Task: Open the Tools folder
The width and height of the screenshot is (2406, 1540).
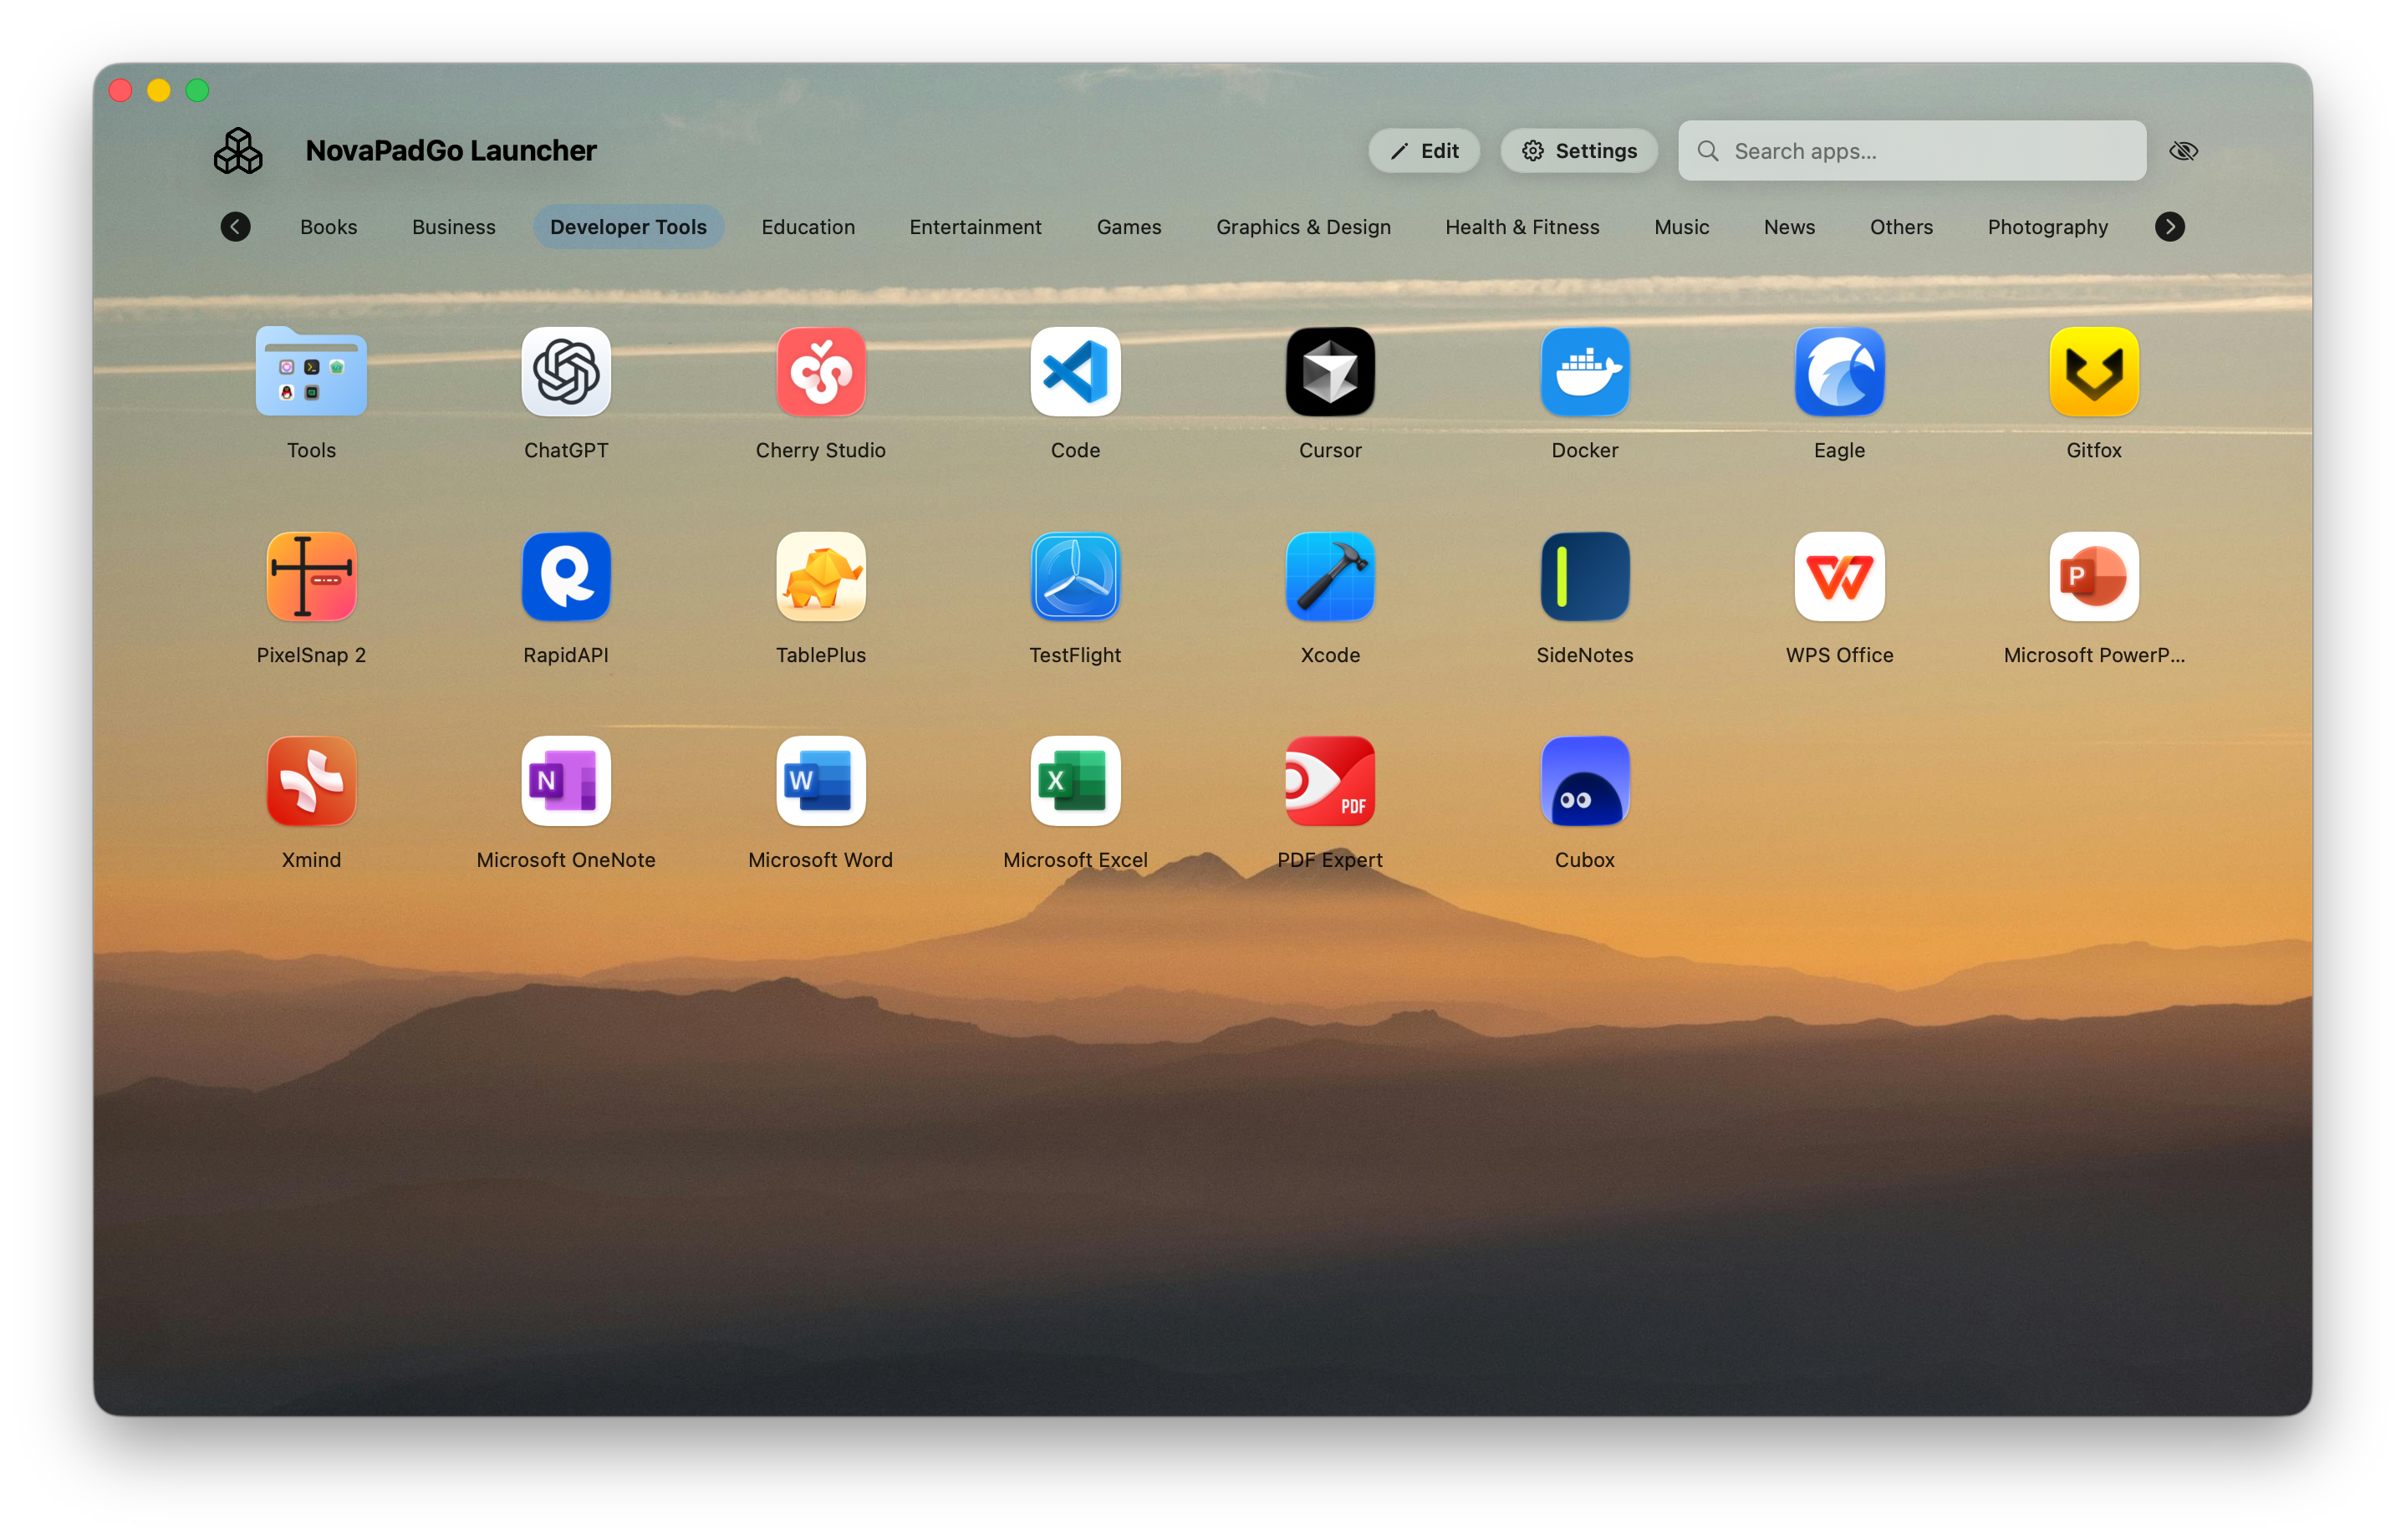Action: (311, 372)
